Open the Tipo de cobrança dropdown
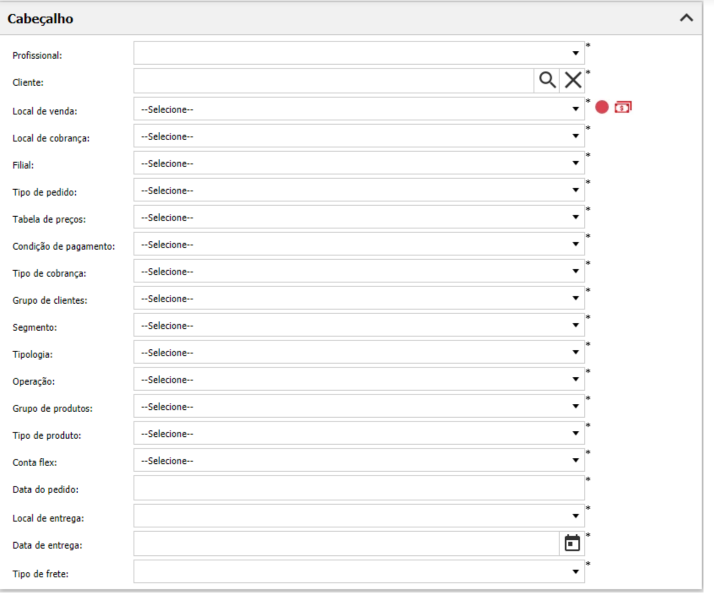Viewport: 714px width, 596px height. tap(359, 271)
